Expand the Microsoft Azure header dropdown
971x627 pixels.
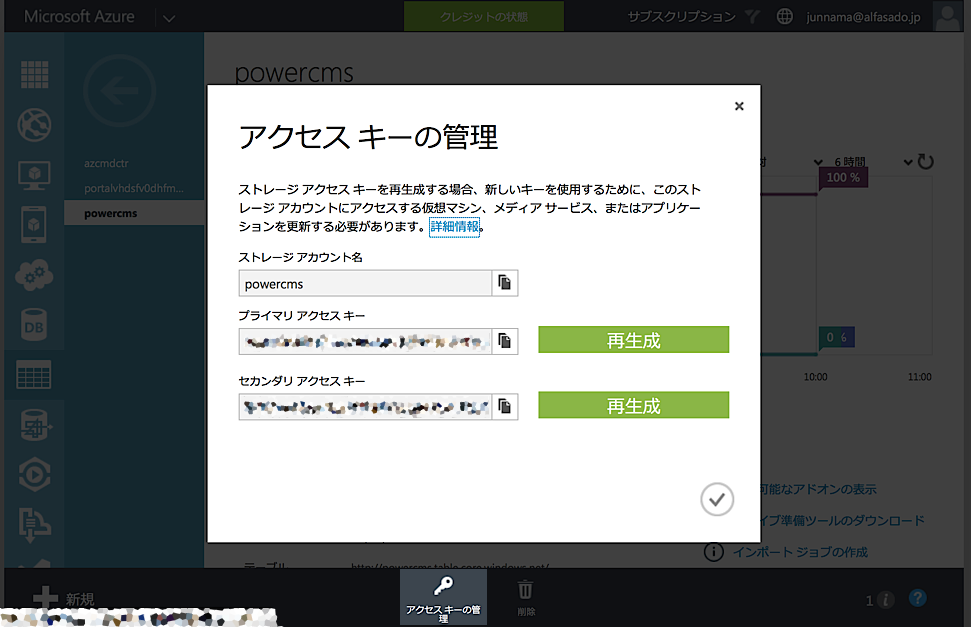(169, 18)
